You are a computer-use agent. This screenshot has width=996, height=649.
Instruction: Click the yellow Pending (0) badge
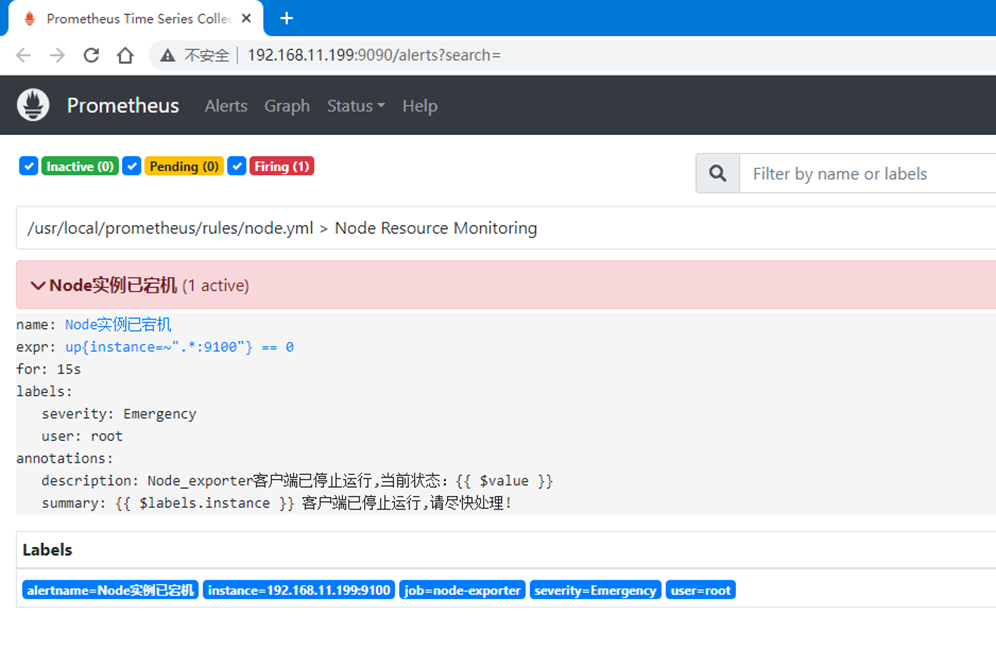pos(184,166)
